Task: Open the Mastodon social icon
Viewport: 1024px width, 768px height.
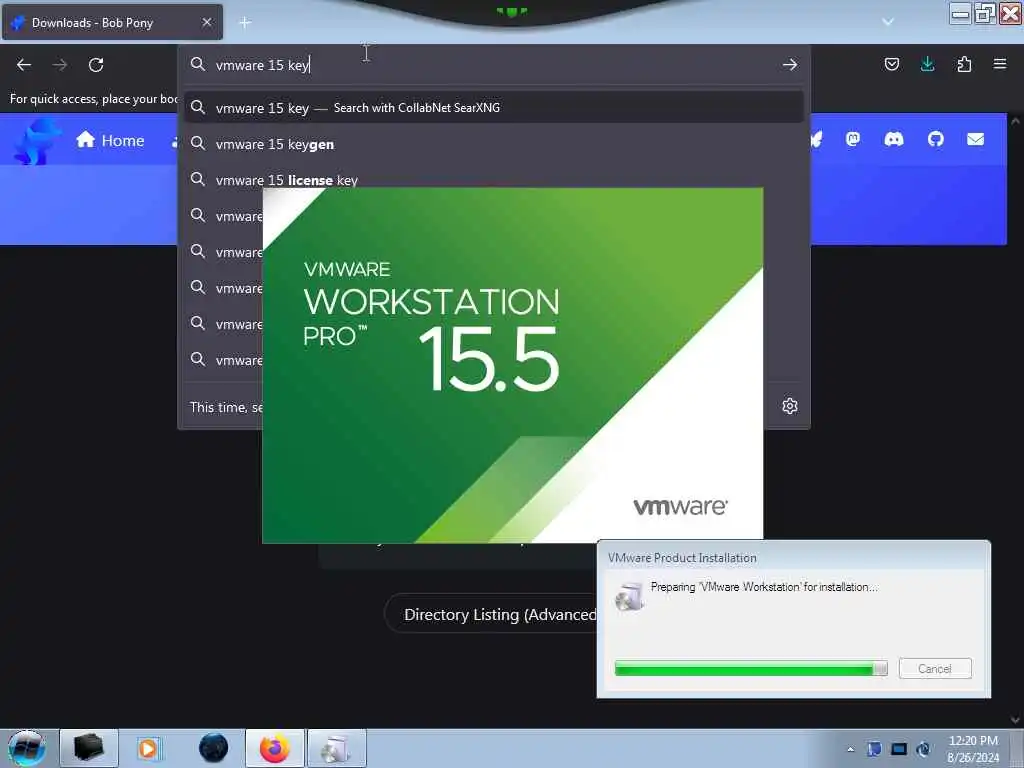Action: click(853, 139)
